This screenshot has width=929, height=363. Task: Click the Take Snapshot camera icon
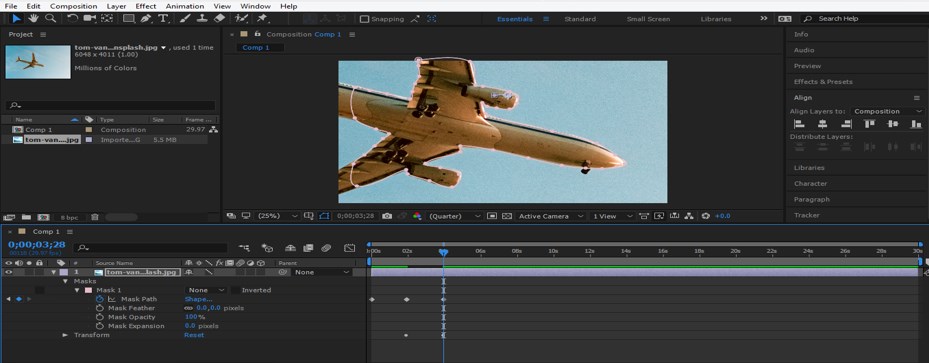(387, 216)
